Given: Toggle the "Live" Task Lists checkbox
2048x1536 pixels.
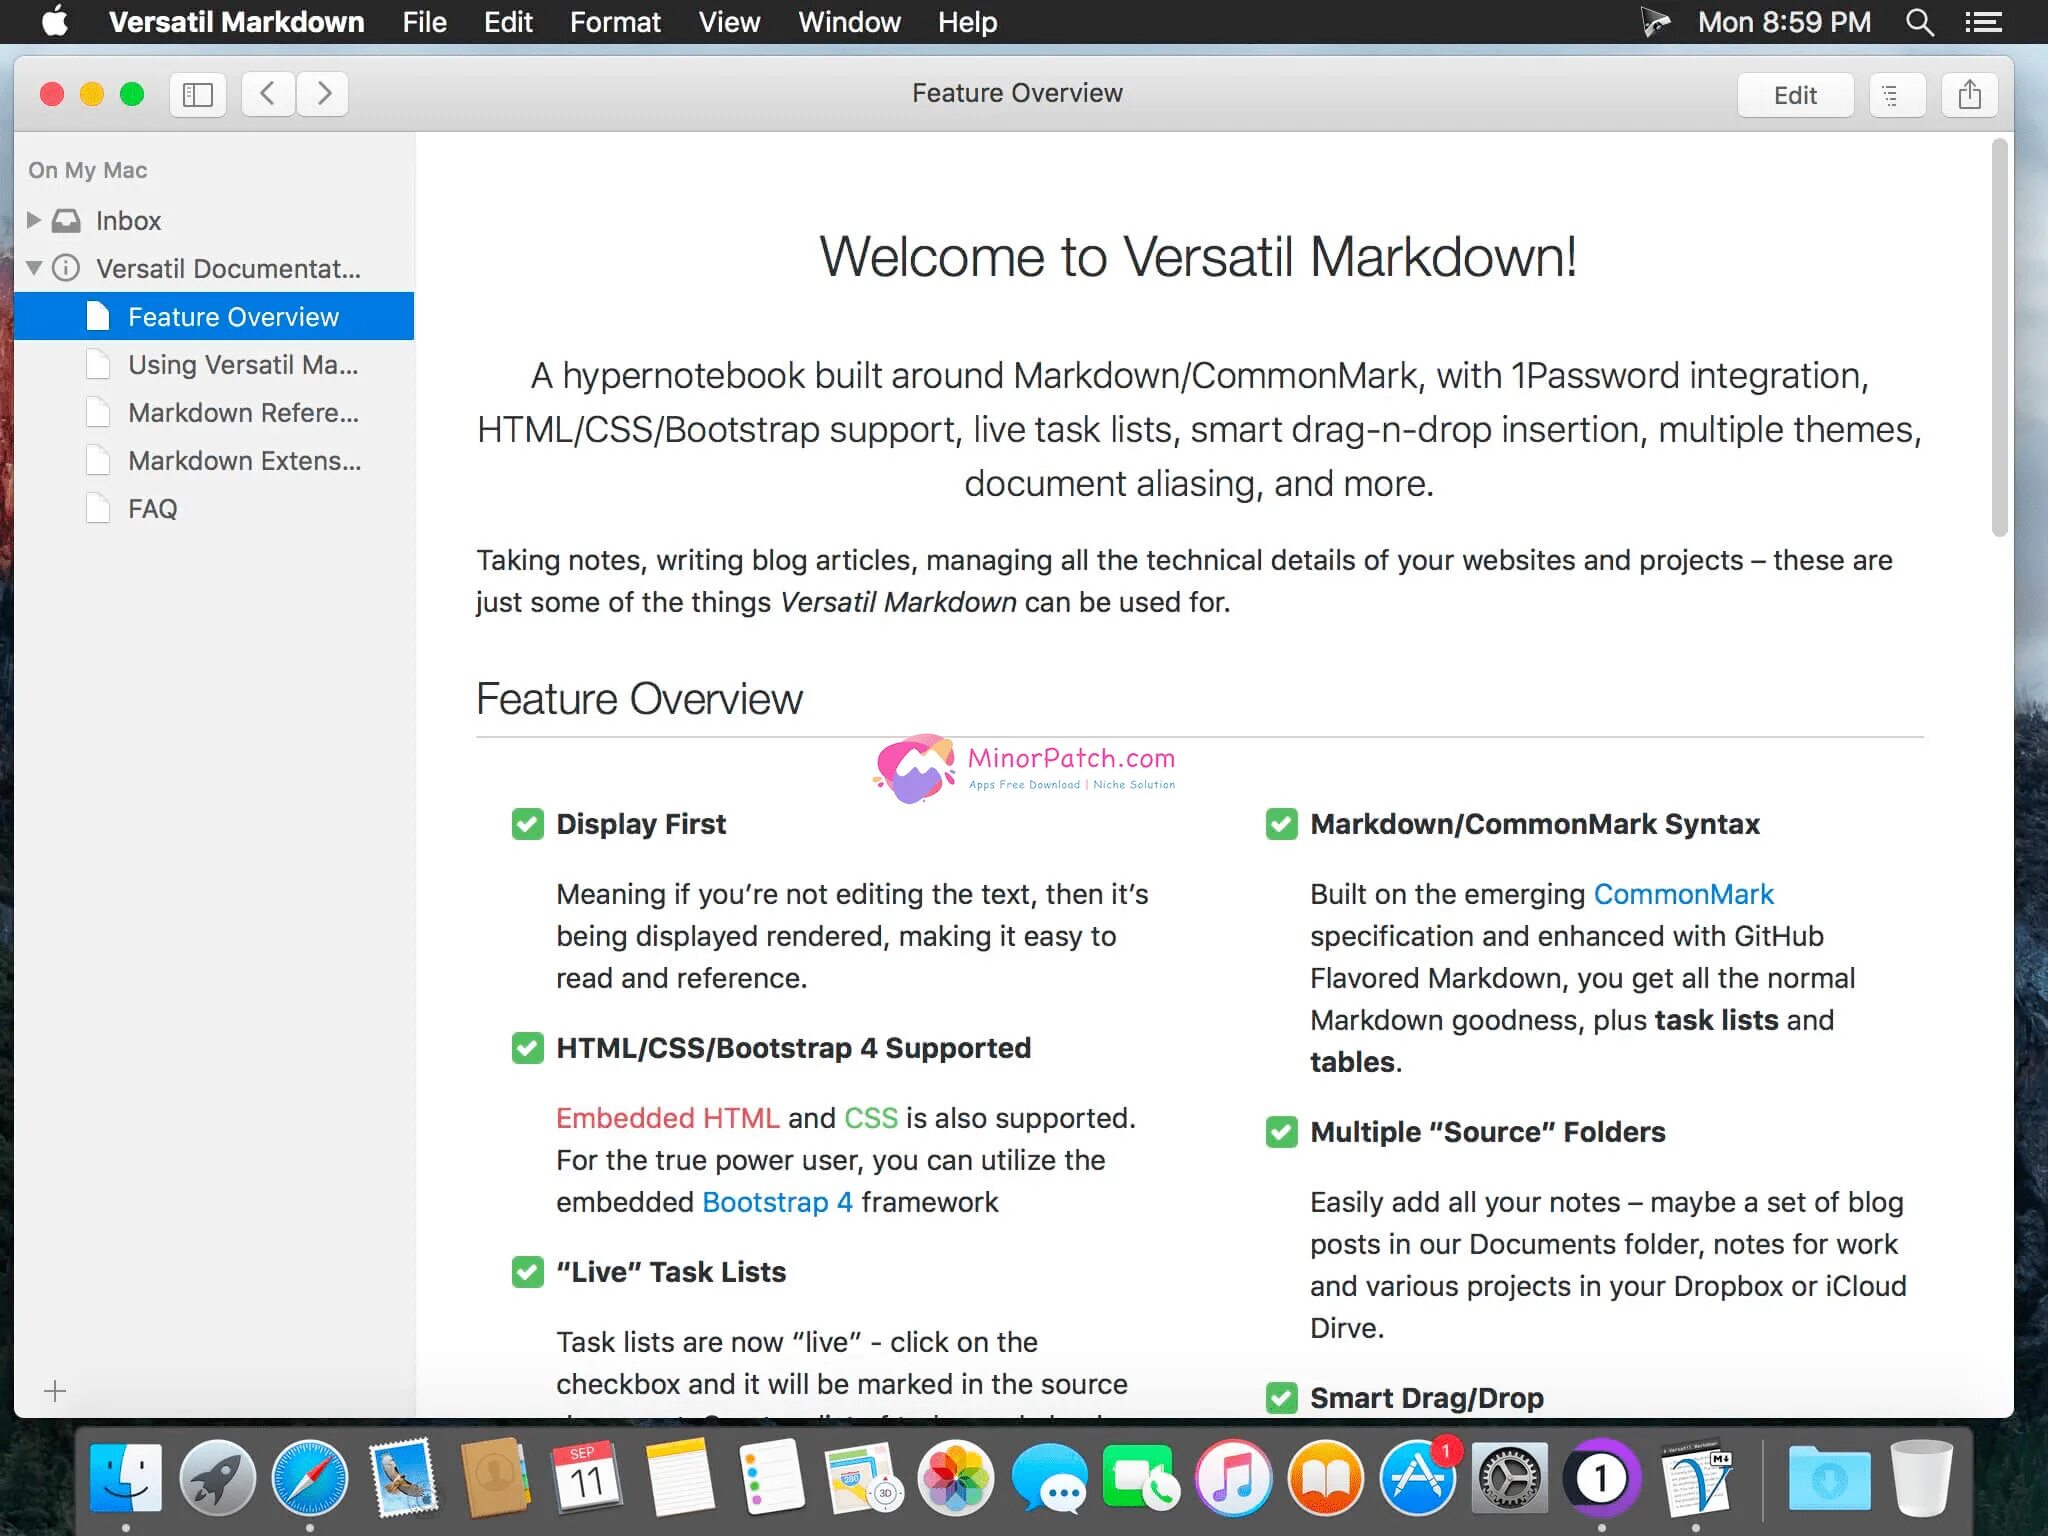Looking at the screenshot, I should [527, 1272].
